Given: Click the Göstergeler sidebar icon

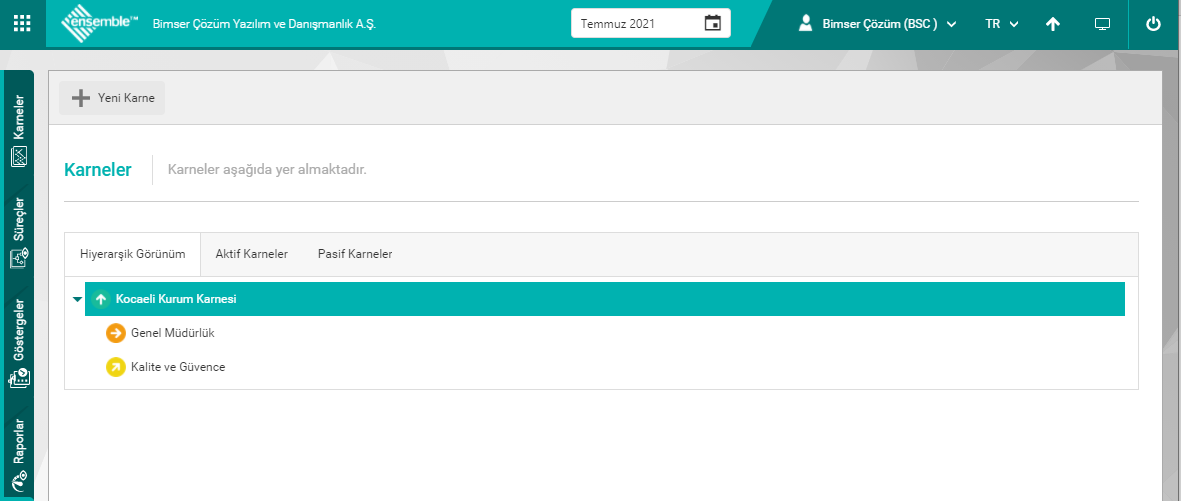Looking at the screenshot, I should (x=20, y=379).
